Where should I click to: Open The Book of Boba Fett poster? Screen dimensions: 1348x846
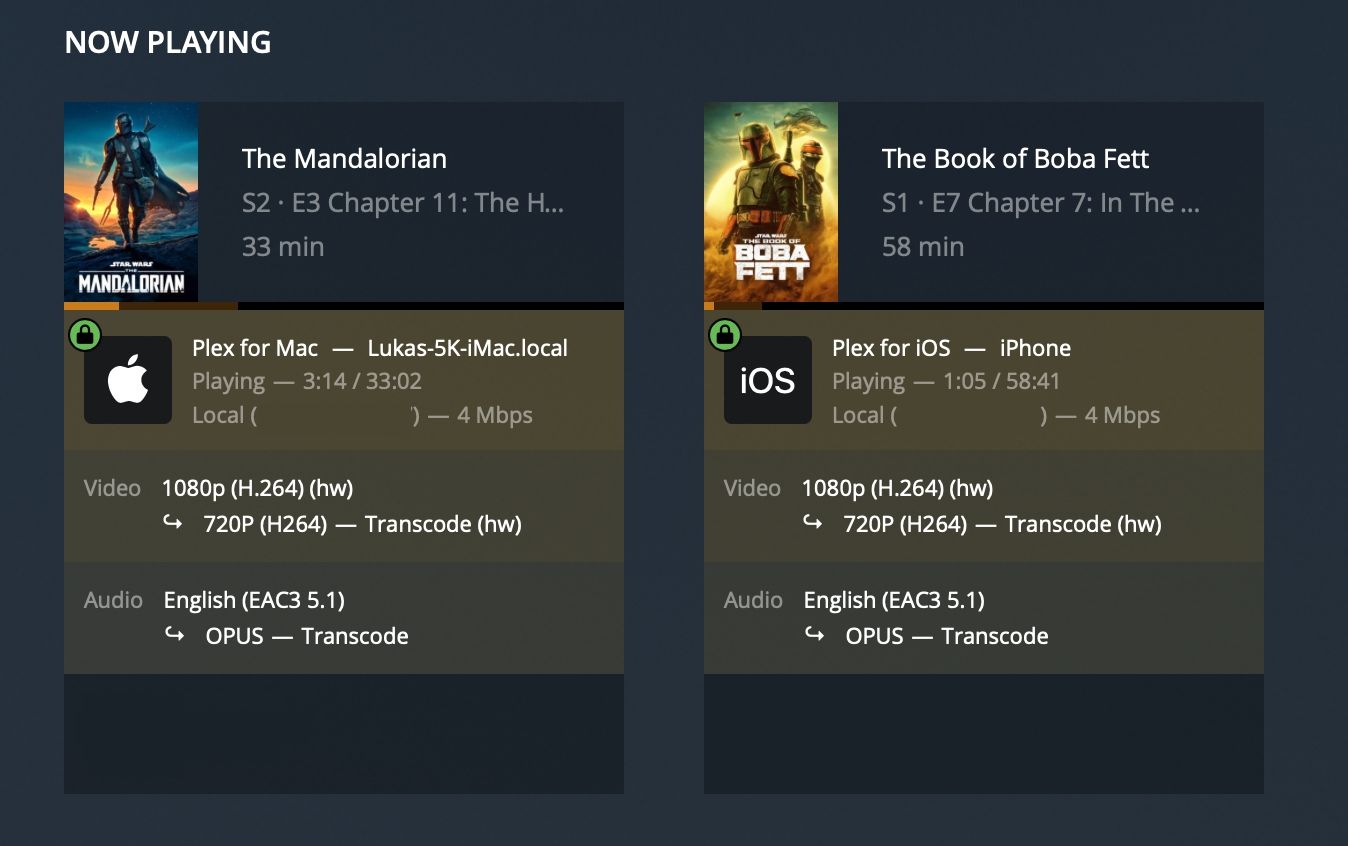[x=770, y=201]
